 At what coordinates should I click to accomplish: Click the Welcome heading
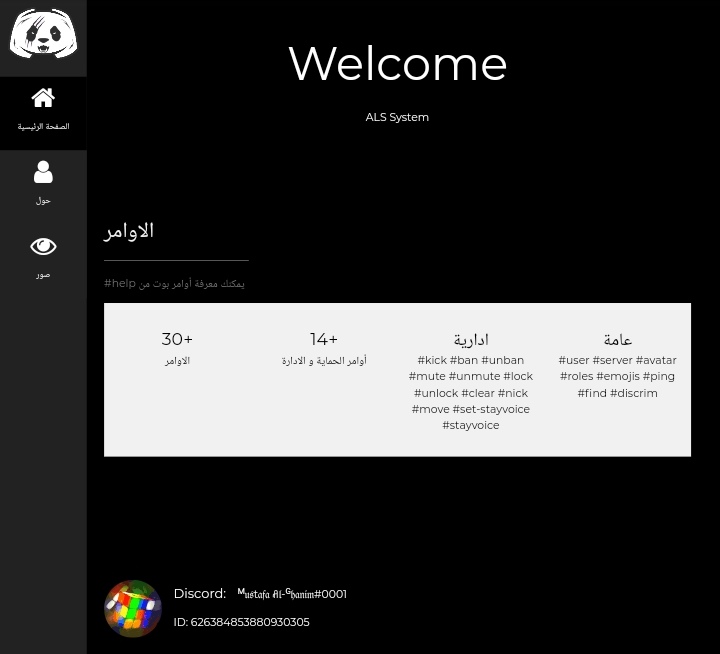(397, 64)
